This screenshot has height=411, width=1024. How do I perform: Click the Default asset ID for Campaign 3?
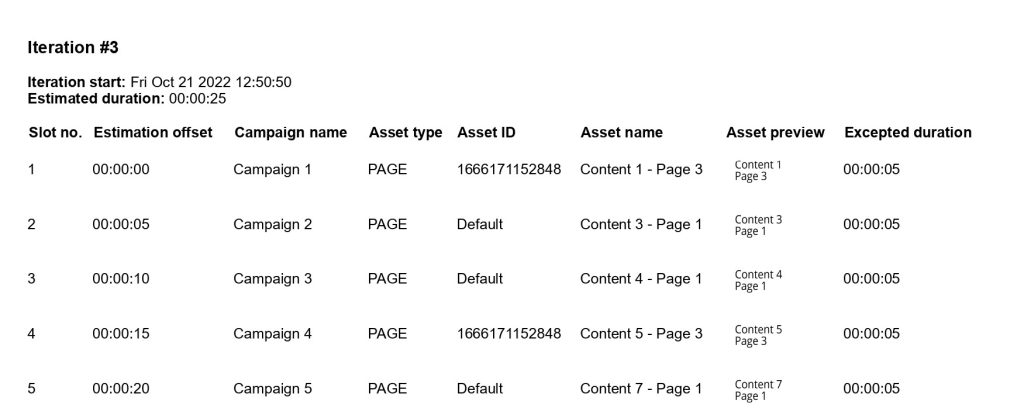[x=479, y=278]
